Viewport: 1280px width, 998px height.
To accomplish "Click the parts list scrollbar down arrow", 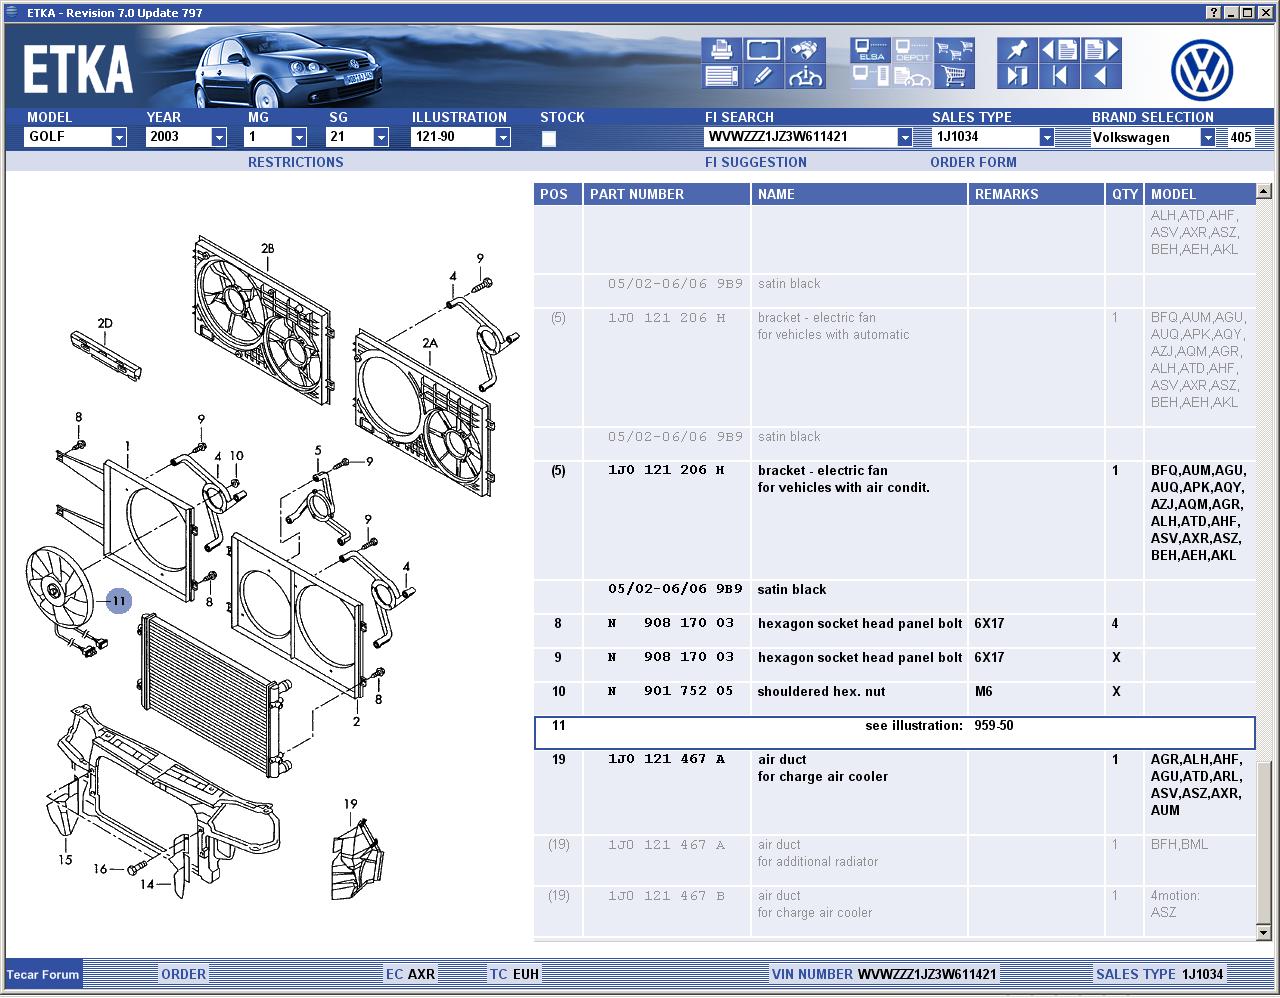I will click(1264, 932).
